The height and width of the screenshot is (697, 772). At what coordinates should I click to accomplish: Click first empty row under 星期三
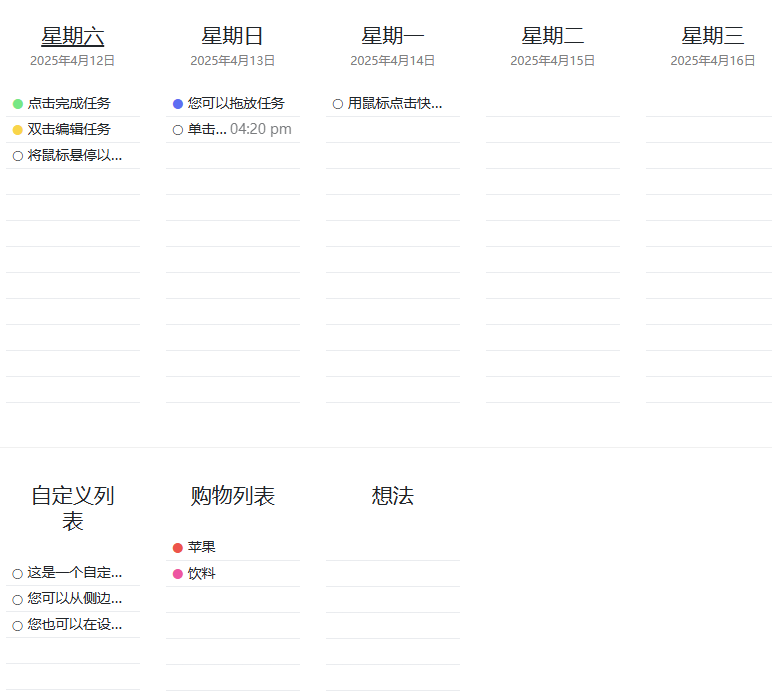coord(709,104)
